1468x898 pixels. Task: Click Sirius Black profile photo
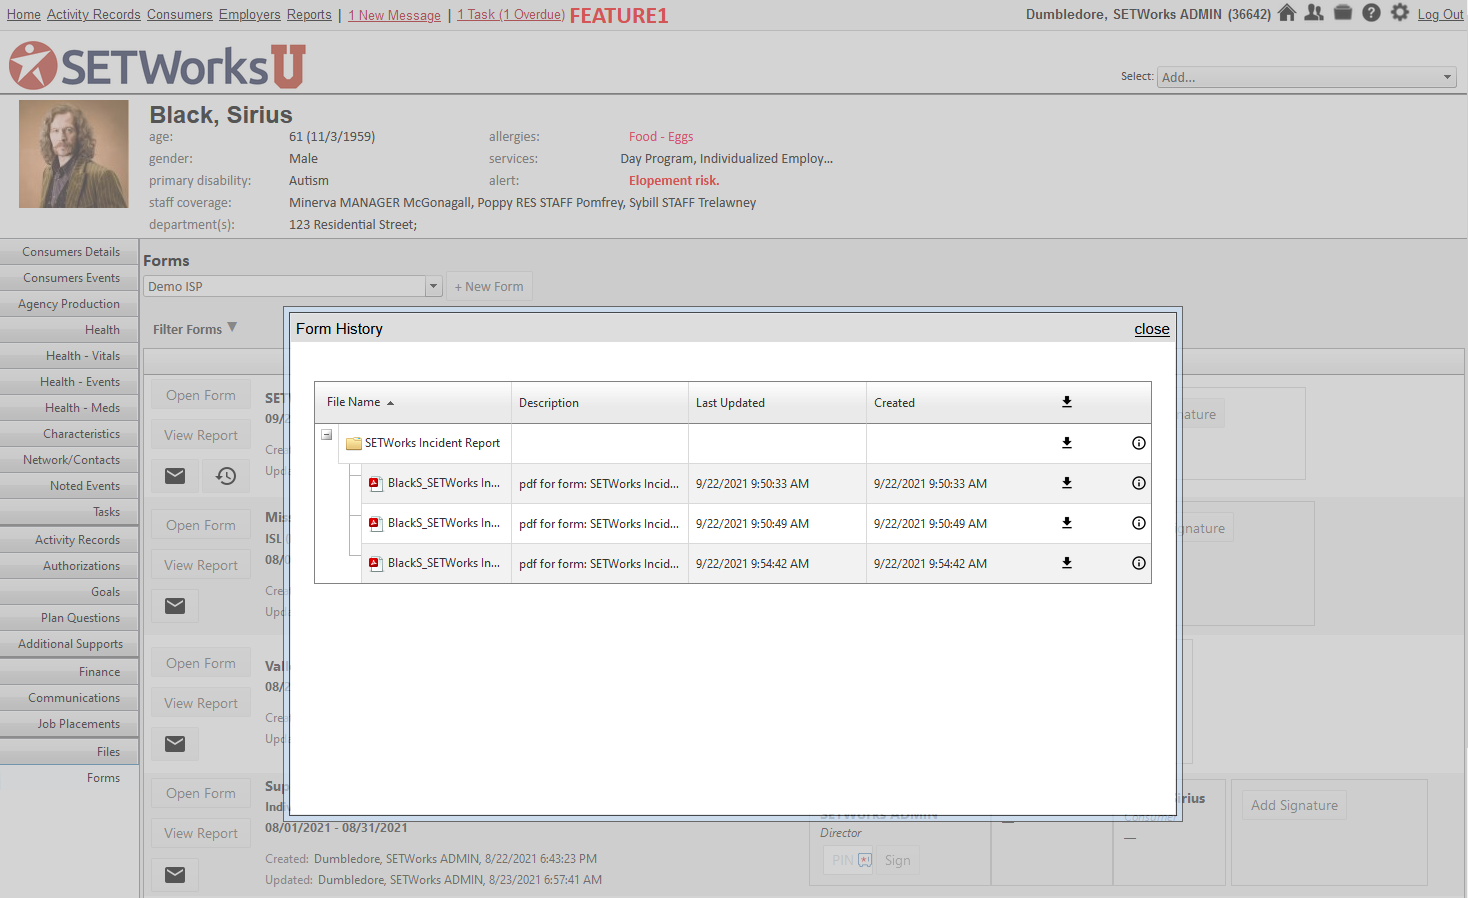(x=74, y=154)
